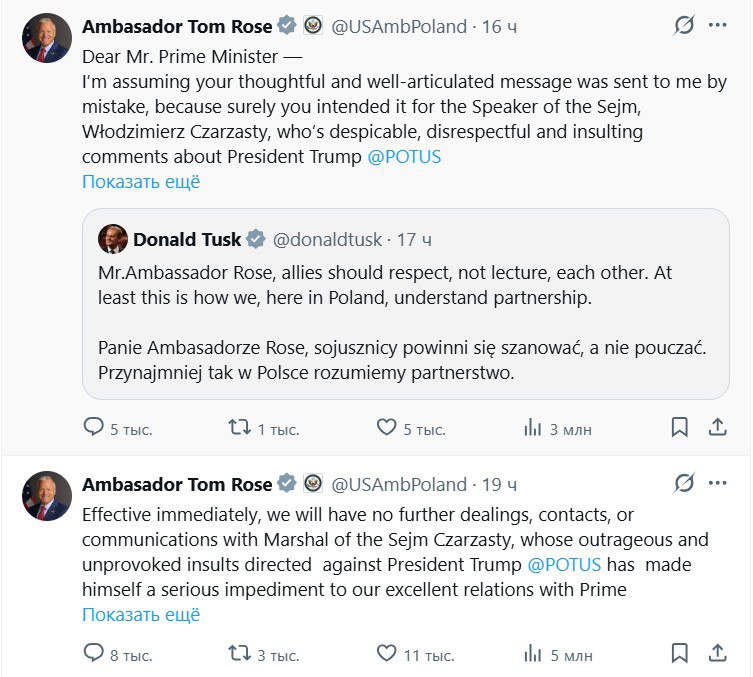
Task: Like the second post with 11 тыс.
Action: tap(387, 654)
